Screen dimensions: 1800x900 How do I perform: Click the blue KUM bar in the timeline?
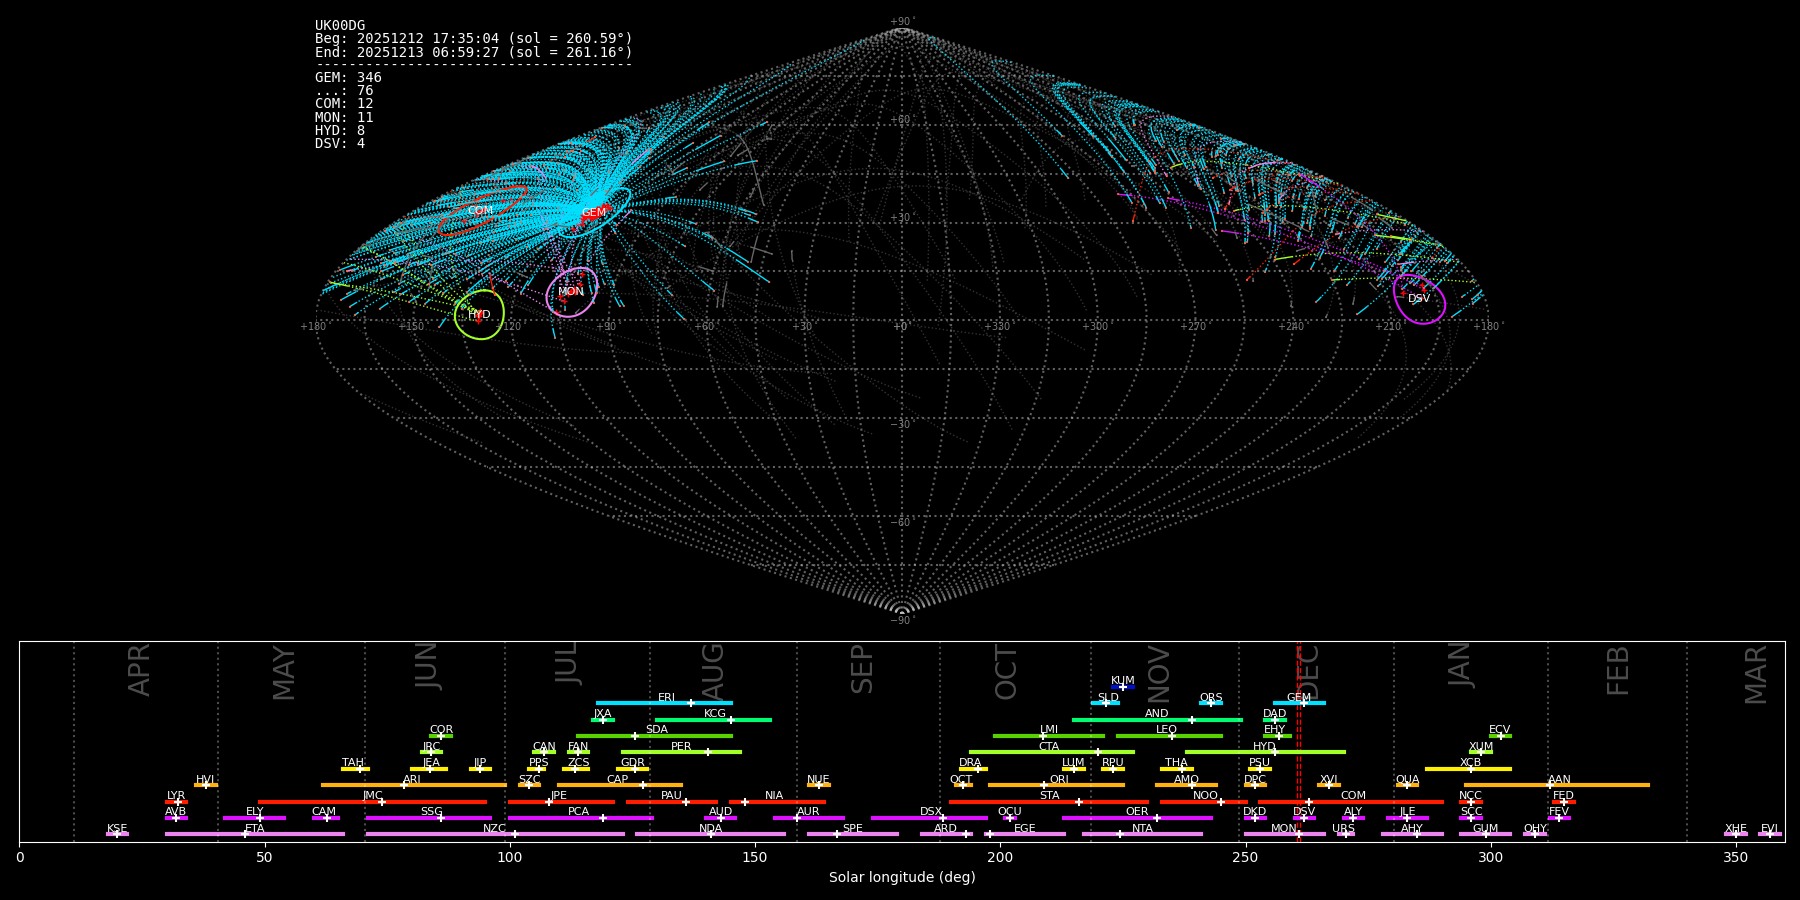(1123, 687)
